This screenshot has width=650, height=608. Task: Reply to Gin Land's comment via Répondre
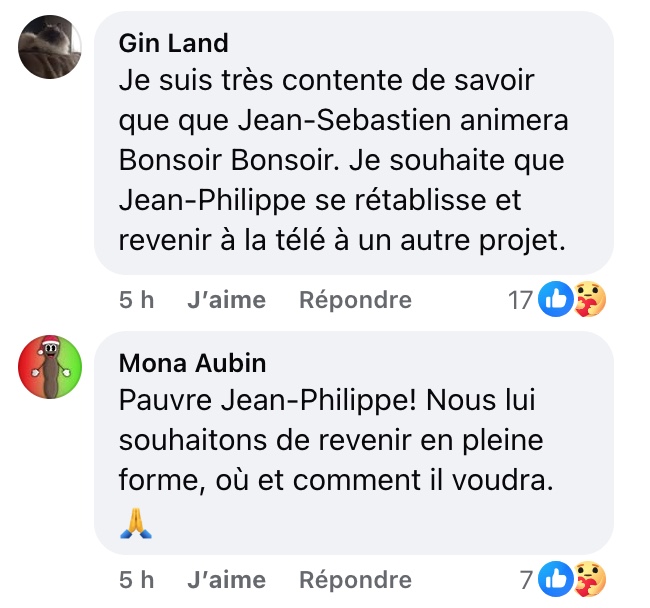pyautogui.click(x=355, y=299)
